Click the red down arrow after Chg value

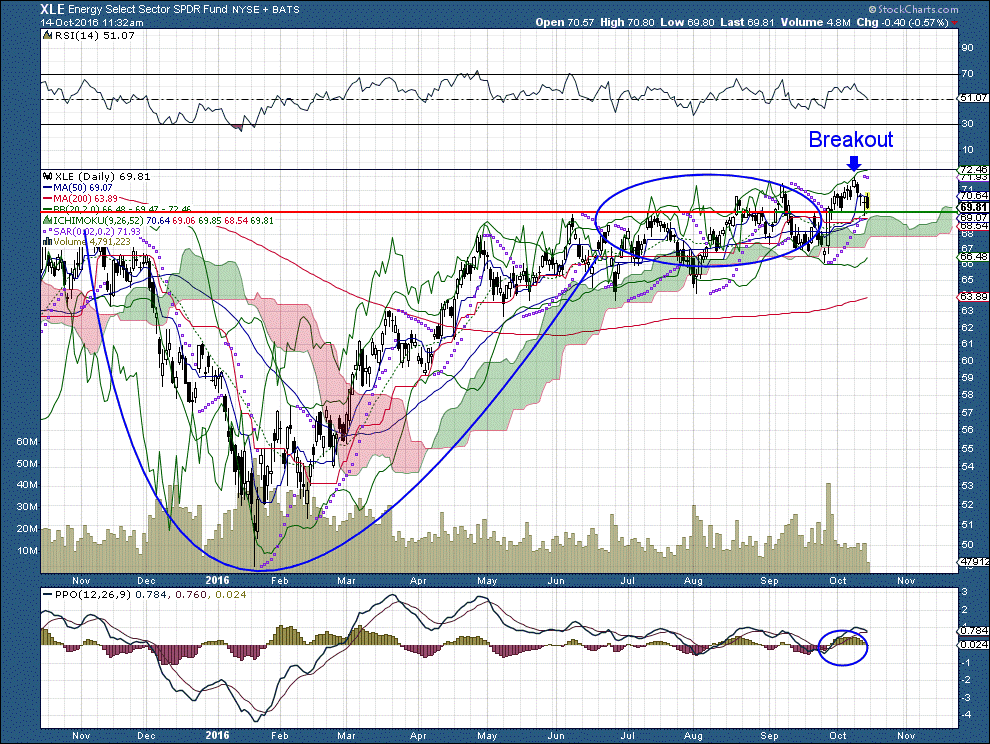tap(954, 23)
